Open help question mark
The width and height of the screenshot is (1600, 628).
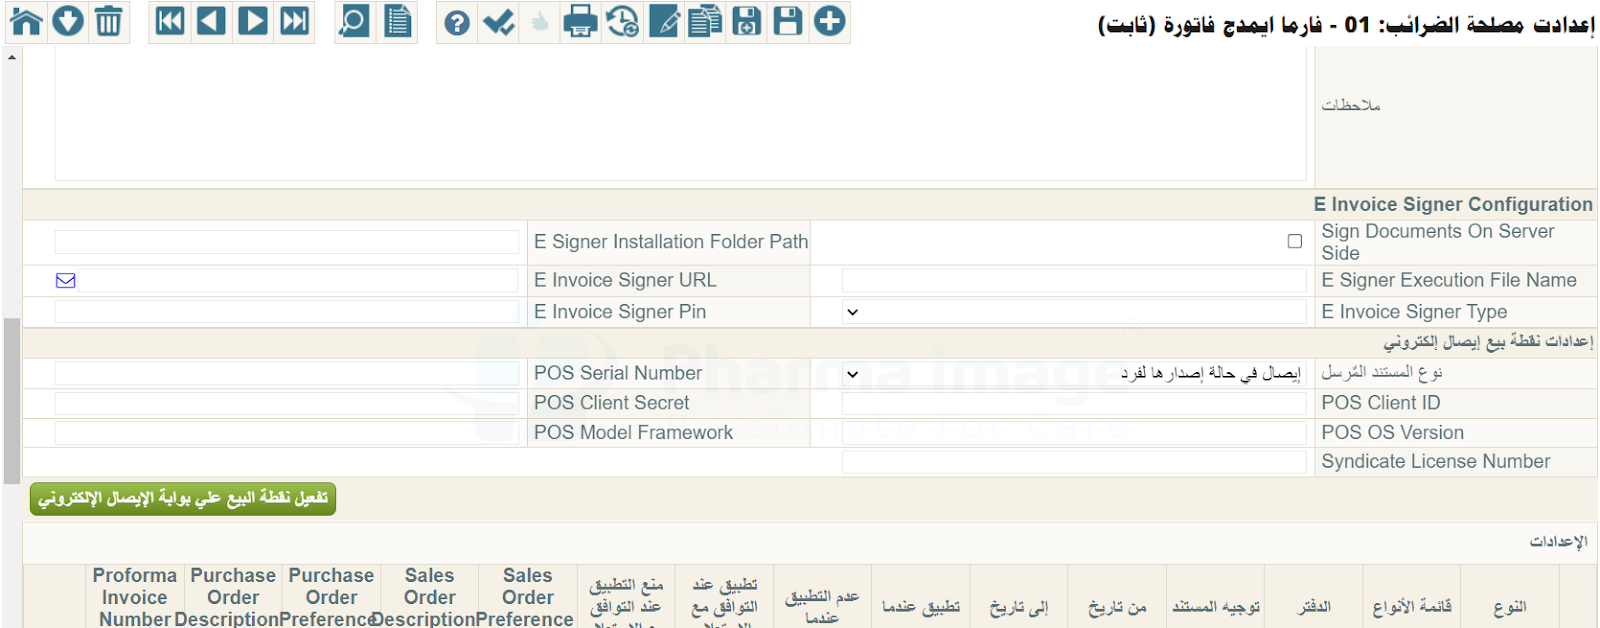pos(457,22)
